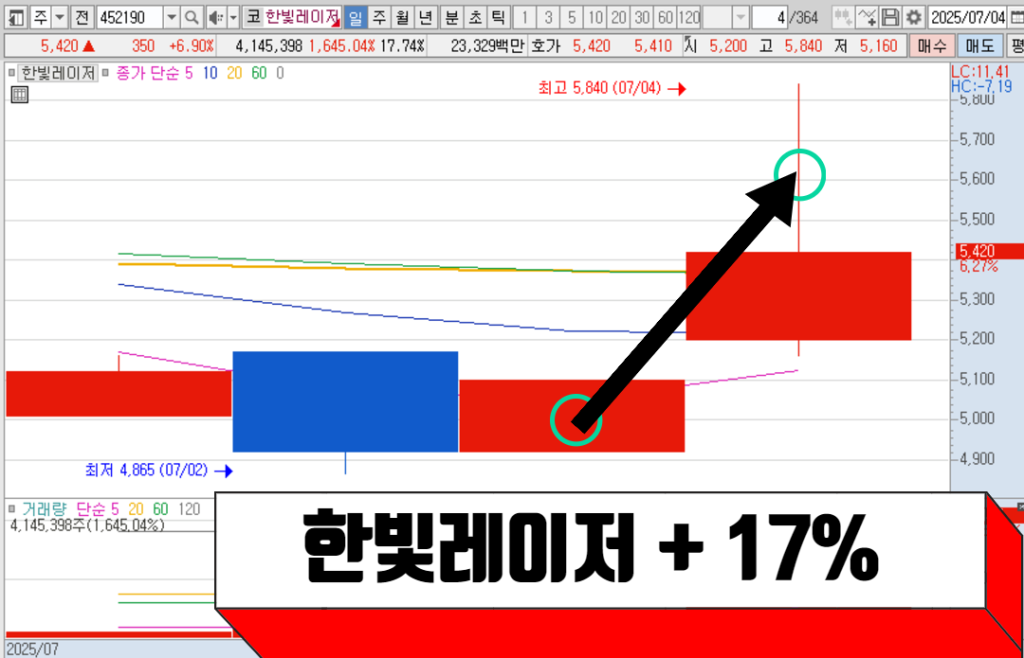Choose the 60 interval button
The image size is (1024, 658).
click(x=666, y=17)
